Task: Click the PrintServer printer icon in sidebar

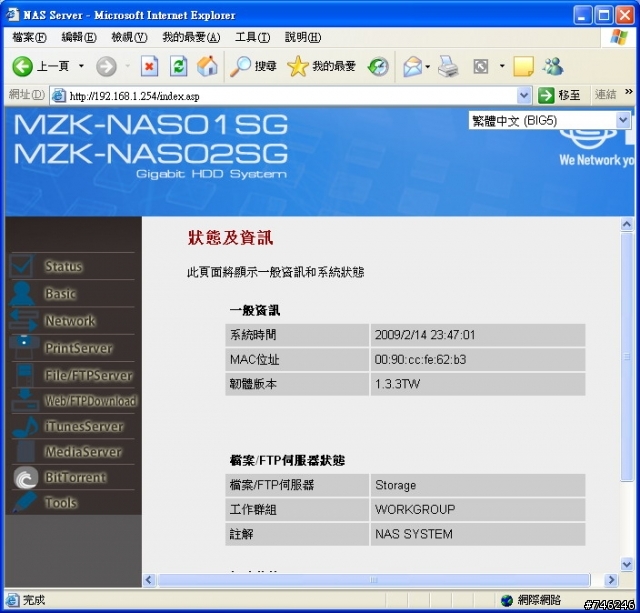Action: pyautogui.click(x=24, y=347)
